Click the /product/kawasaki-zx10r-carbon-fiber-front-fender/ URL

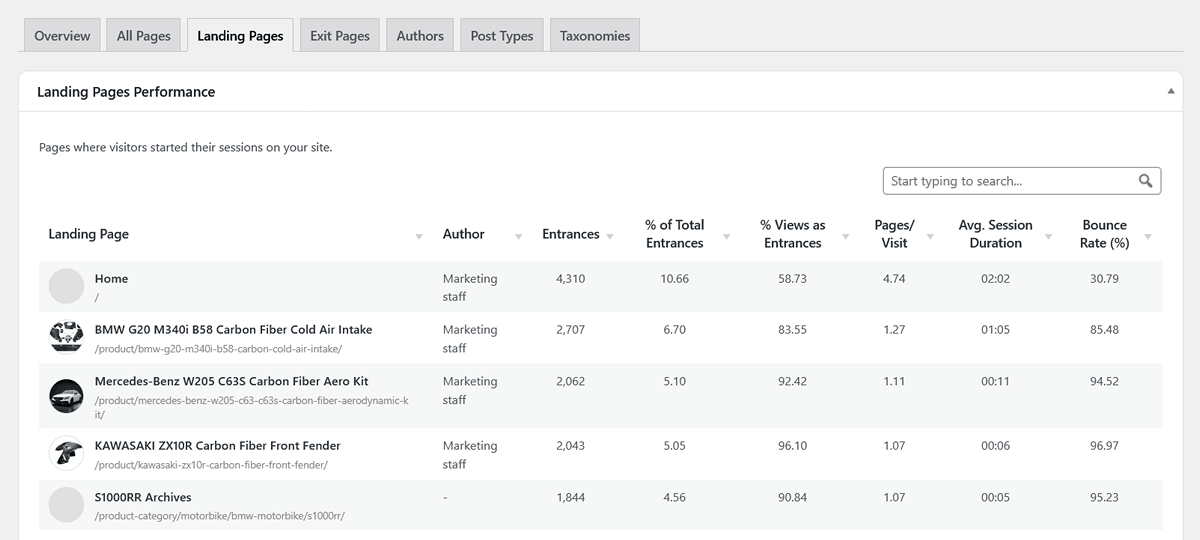pos(212,465)
